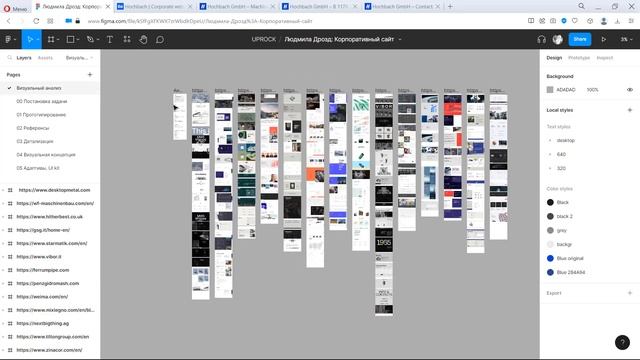This screenshot has width=640, height=360.
Task: Switch to the Layers tab
Action: [24, 58]
